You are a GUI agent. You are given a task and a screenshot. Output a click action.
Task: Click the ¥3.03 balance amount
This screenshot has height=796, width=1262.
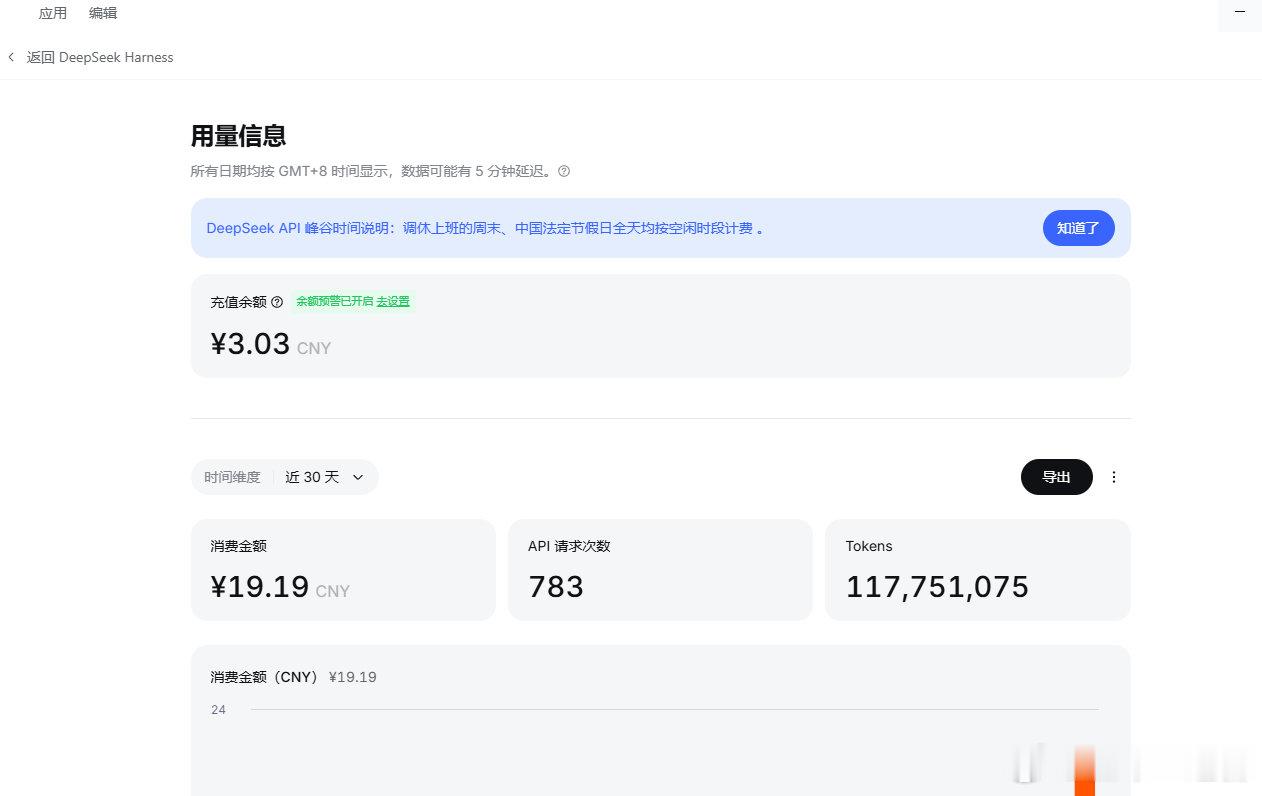(x=250, y=344)
